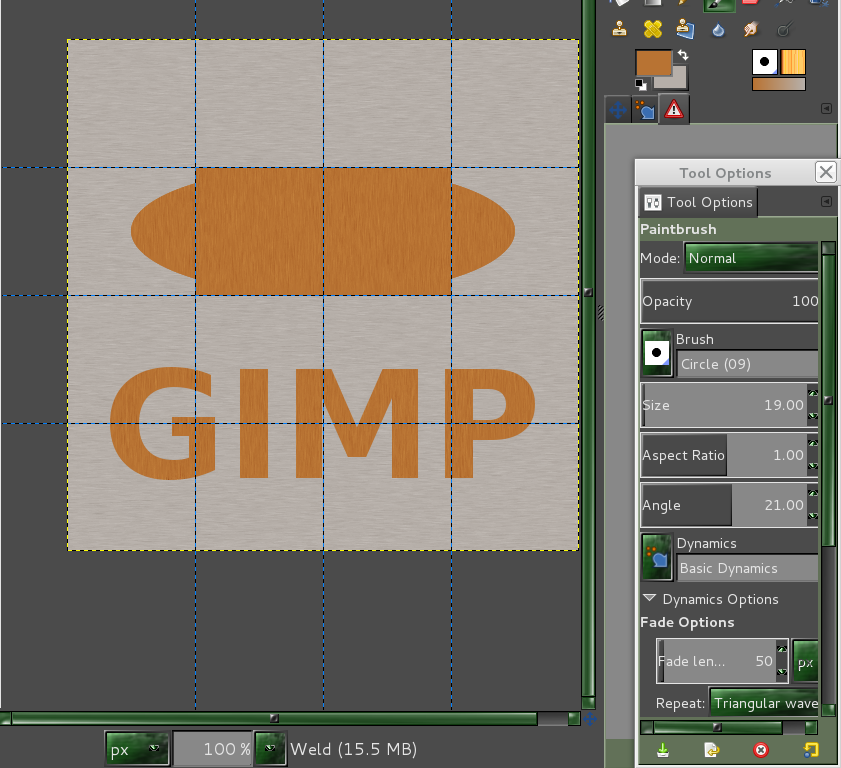This screenshot has height=768, width=841.
Task: Click the Fade length slider field
Action: coord(717,661)
